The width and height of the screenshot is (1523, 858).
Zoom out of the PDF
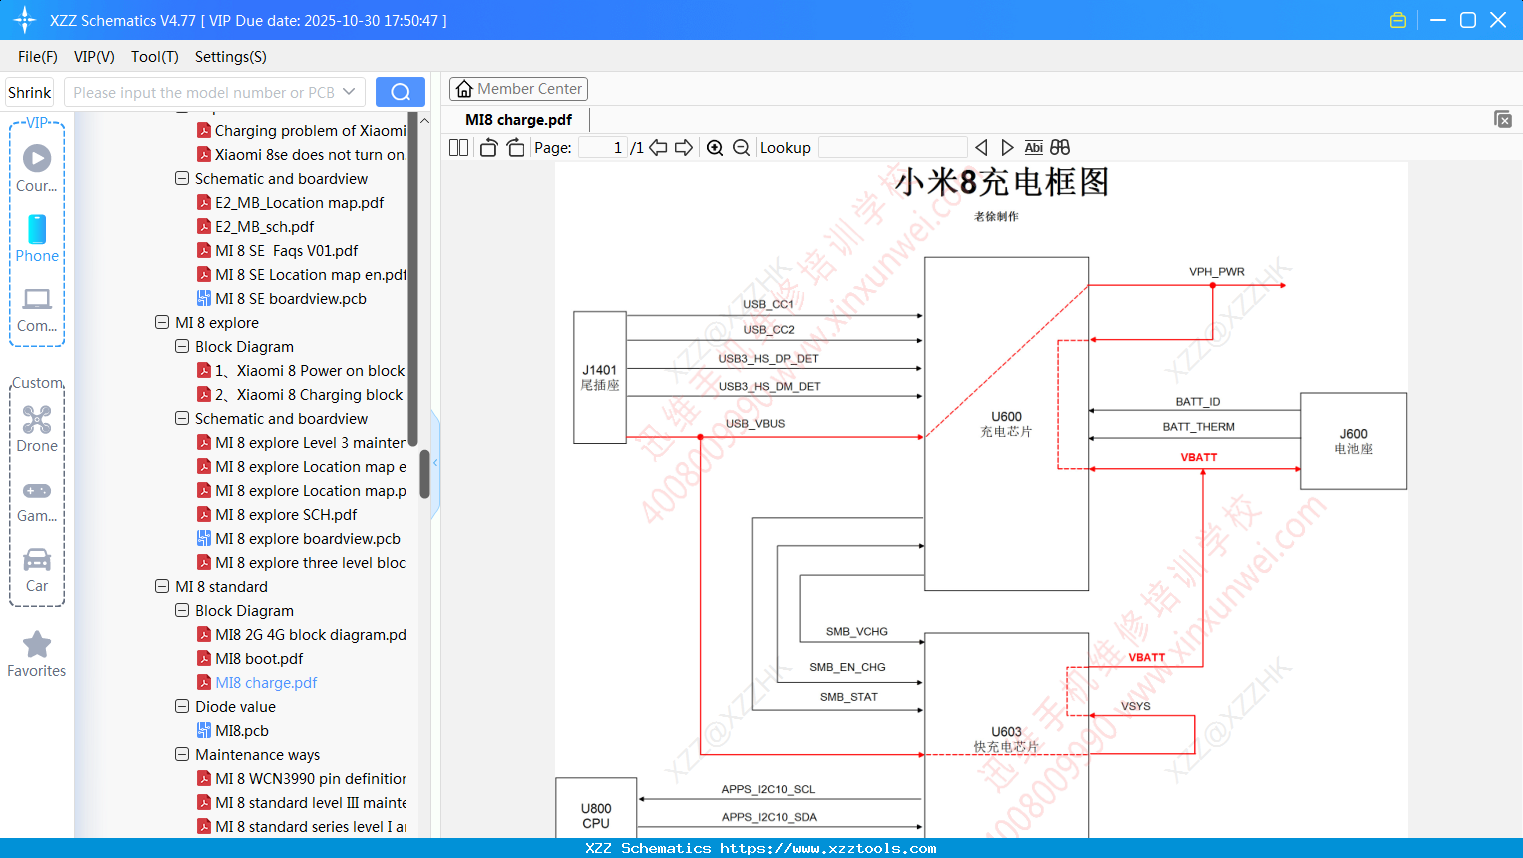[741, 148]
